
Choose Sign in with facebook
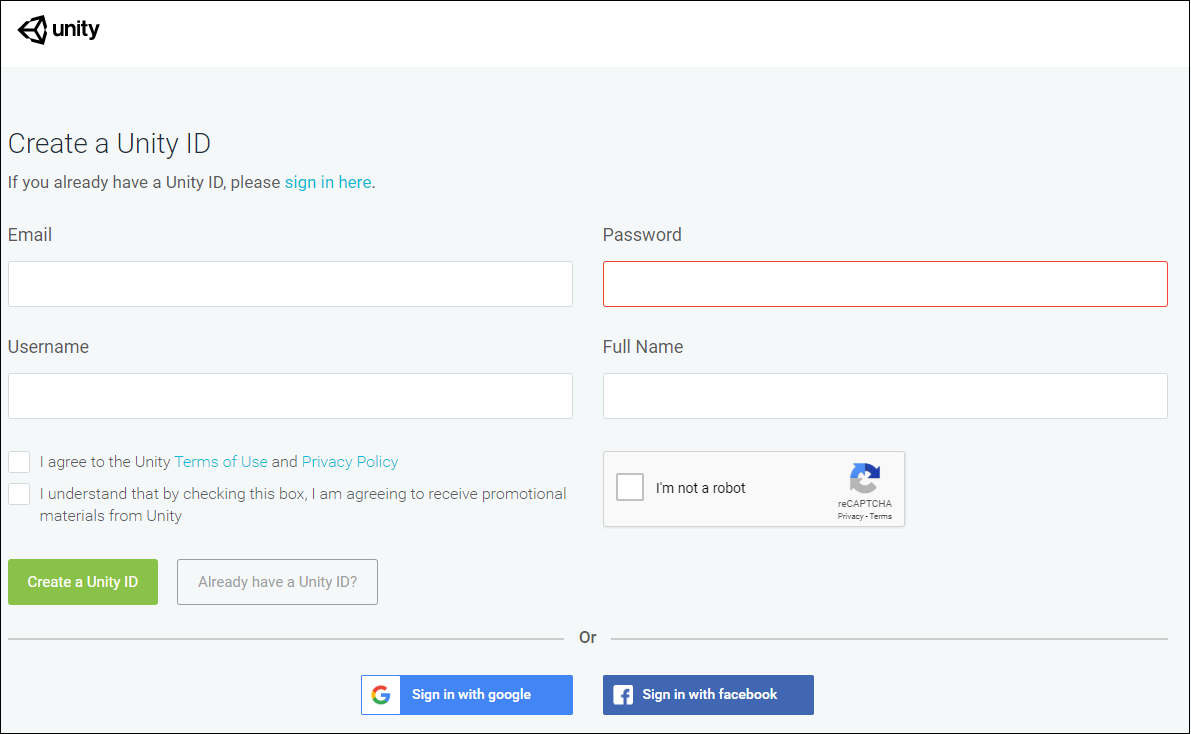tap(708, 695)
